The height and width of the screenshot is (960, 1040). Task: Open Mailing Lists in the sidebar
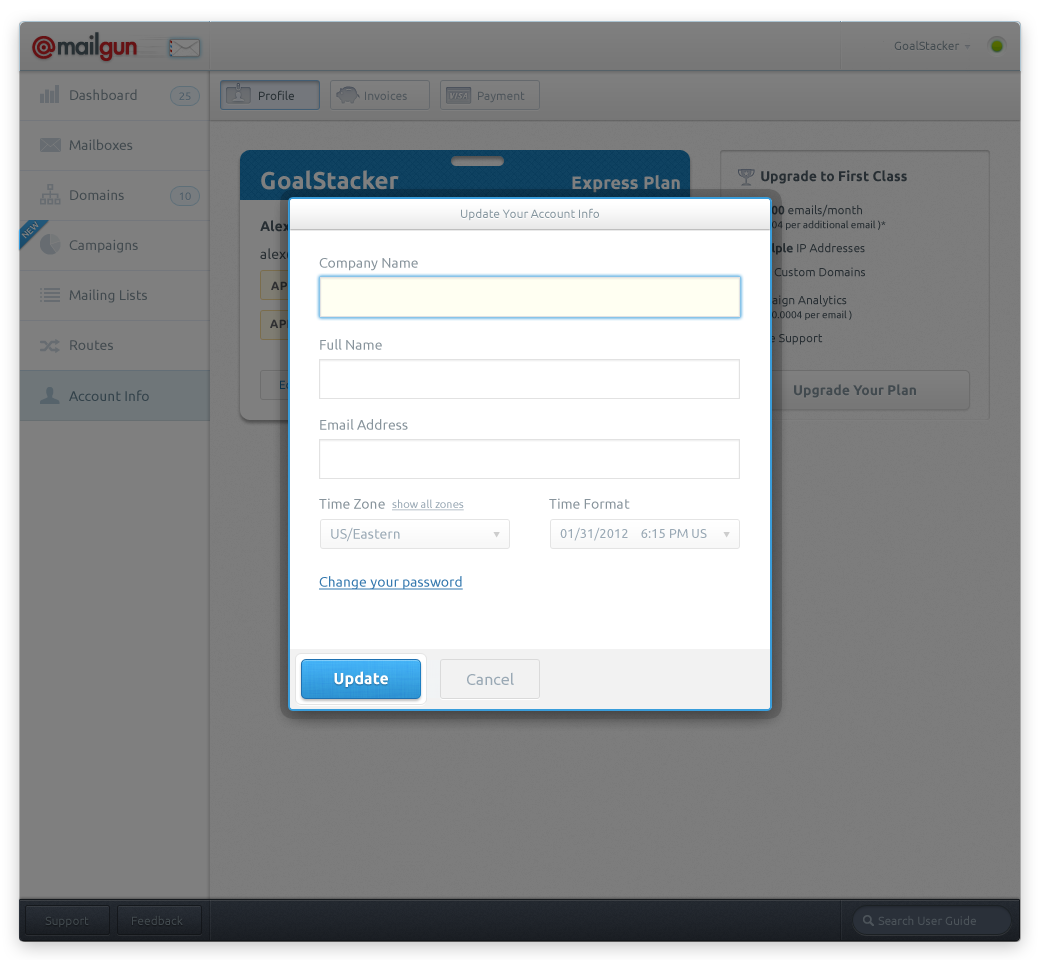coord(115,296)
